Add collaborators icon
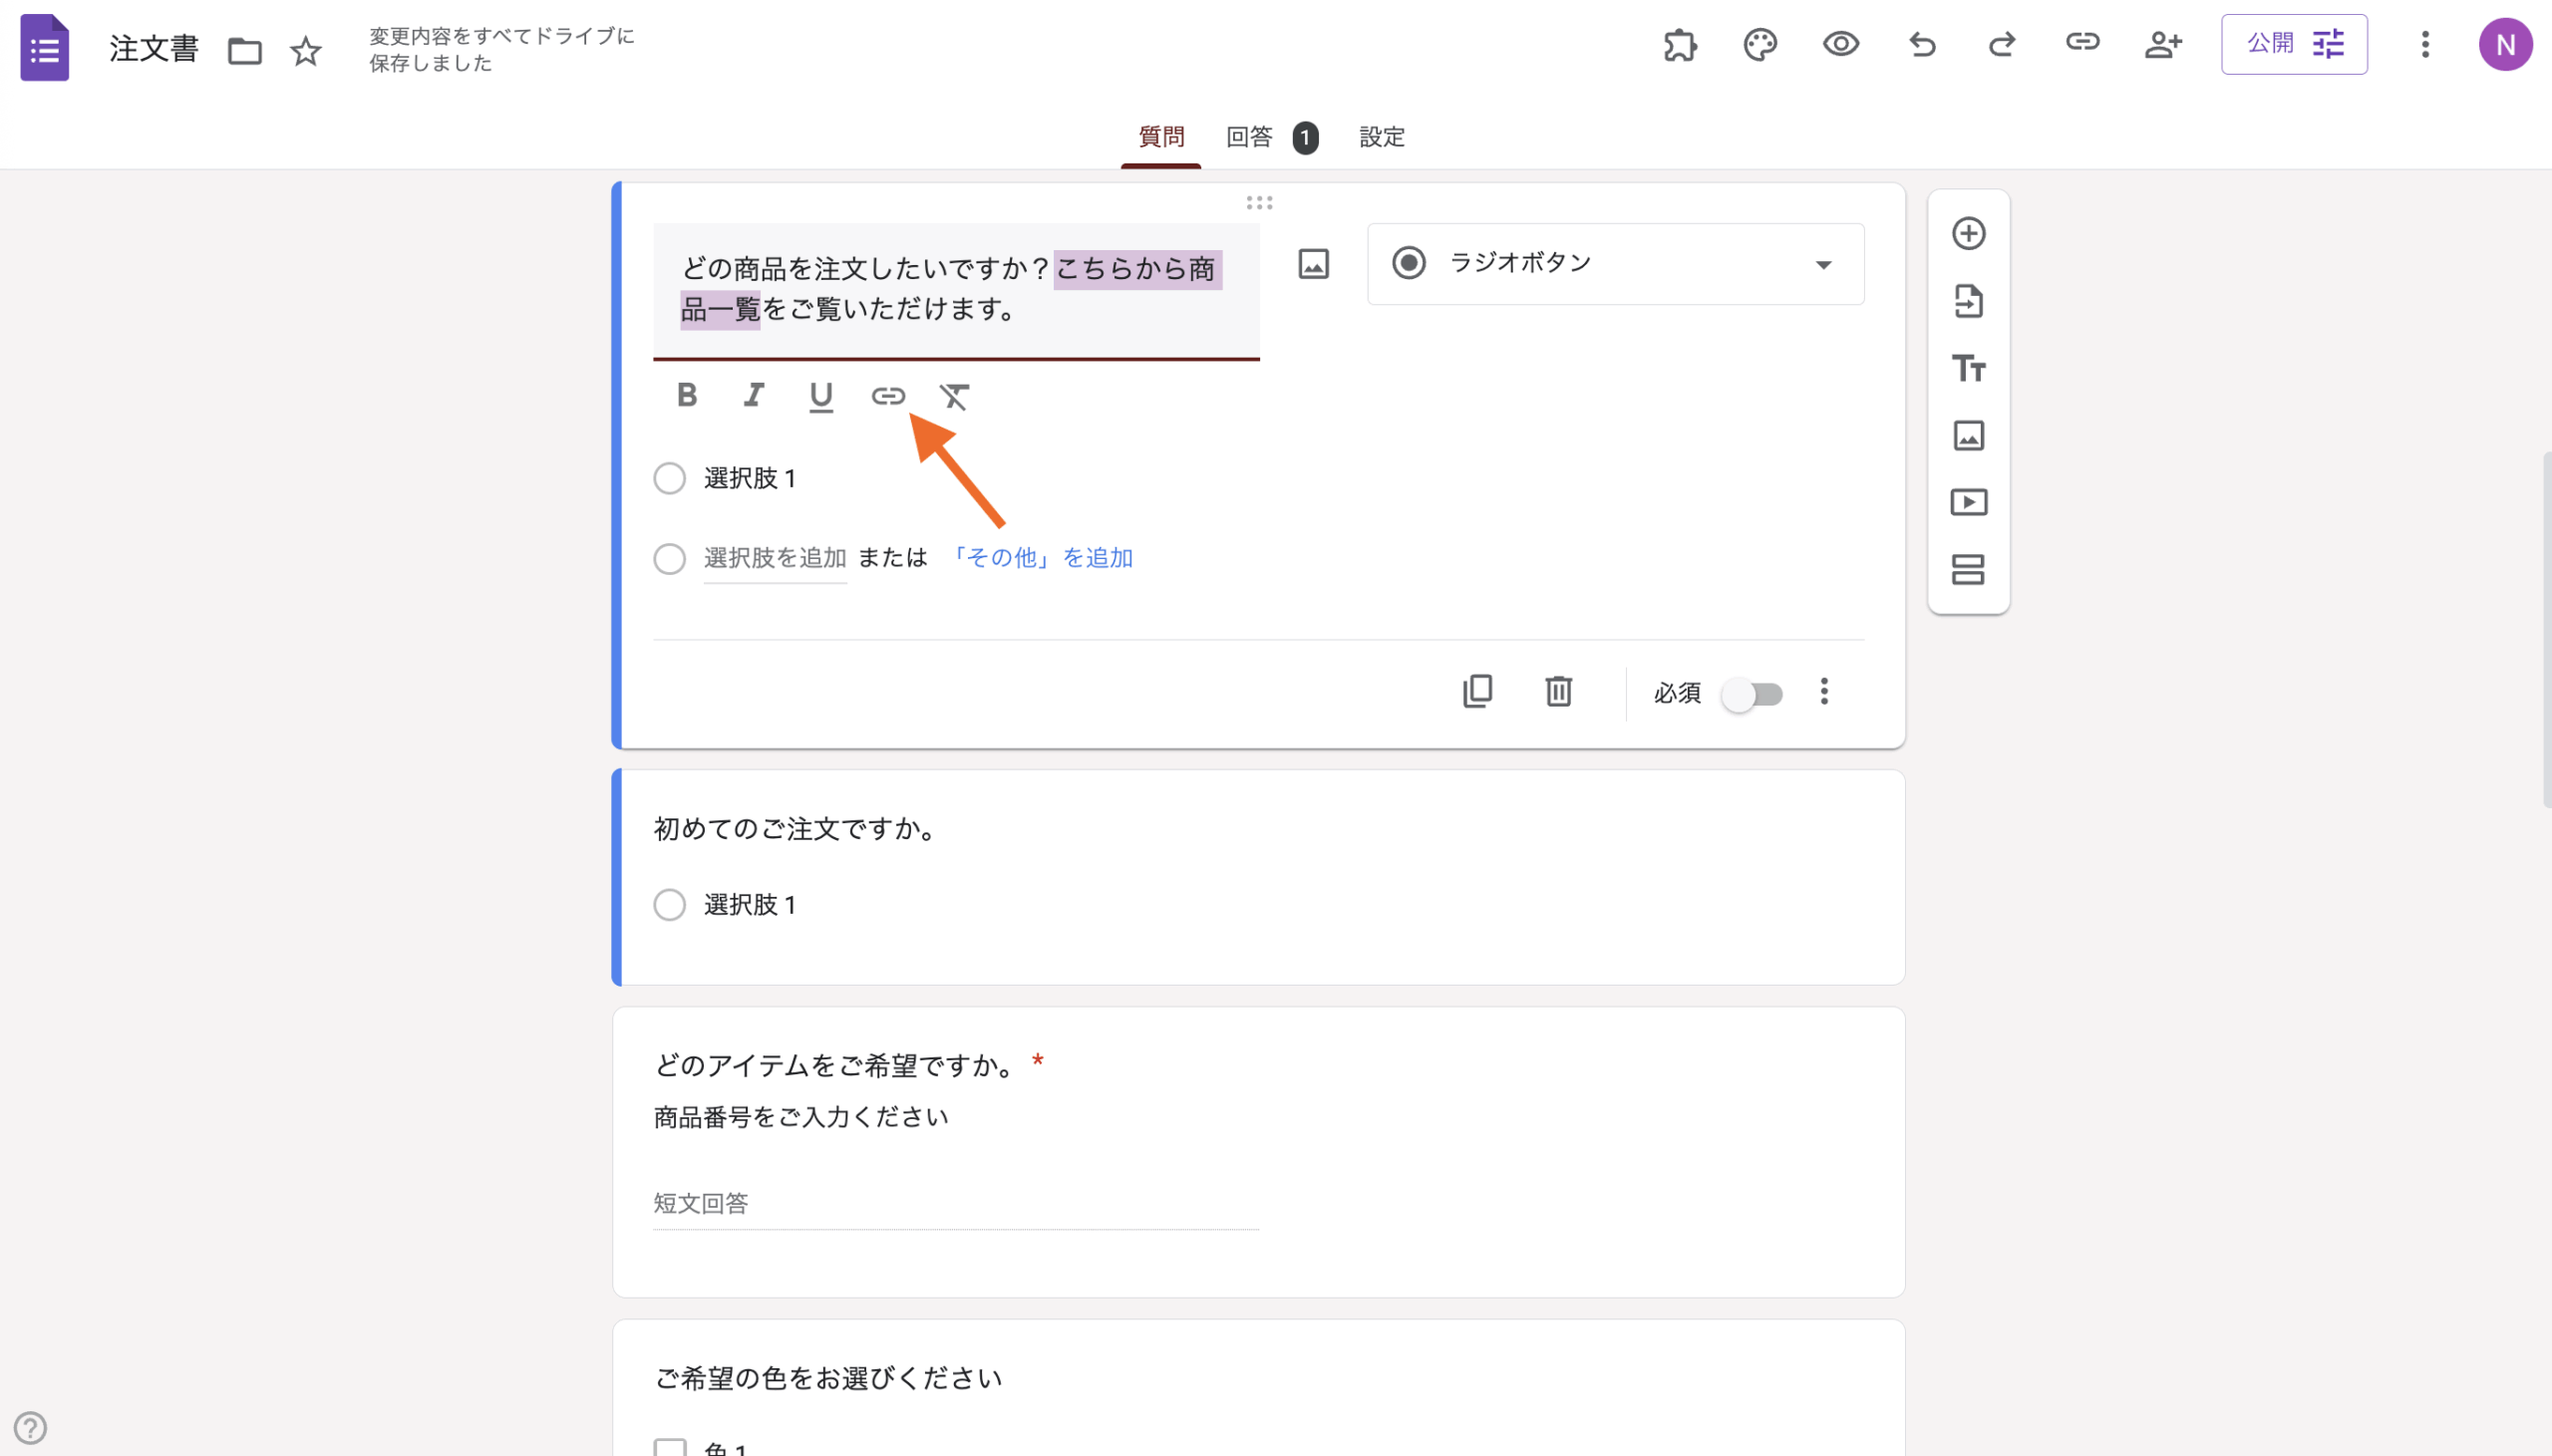 coord(2163,44)
